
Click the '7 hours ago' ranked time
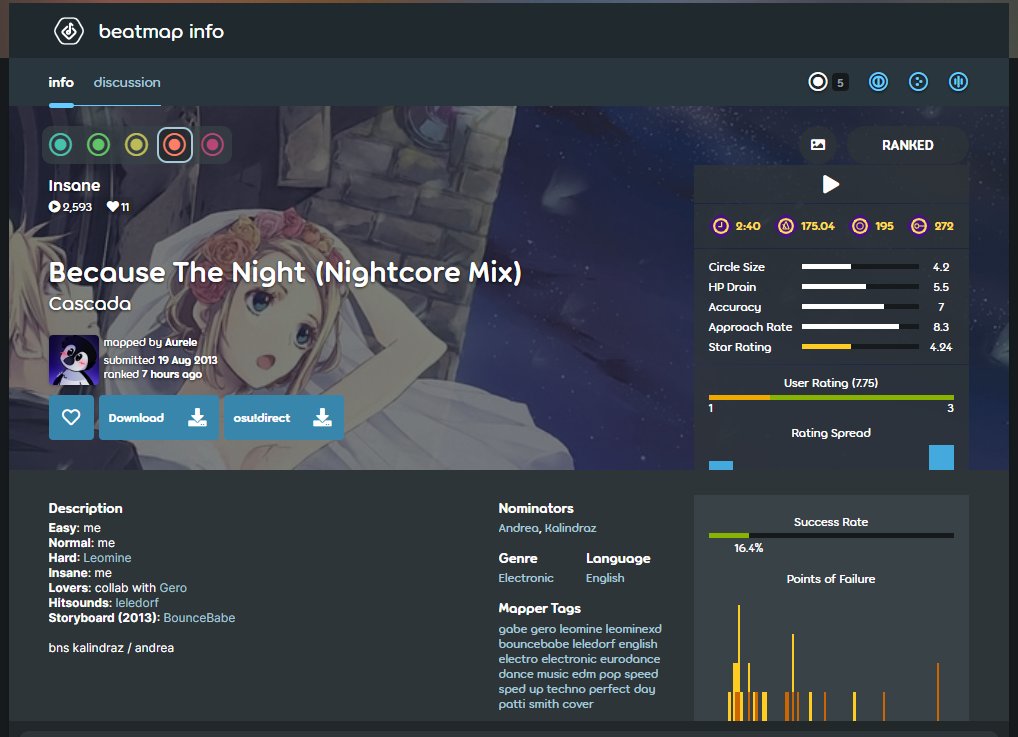172,374
